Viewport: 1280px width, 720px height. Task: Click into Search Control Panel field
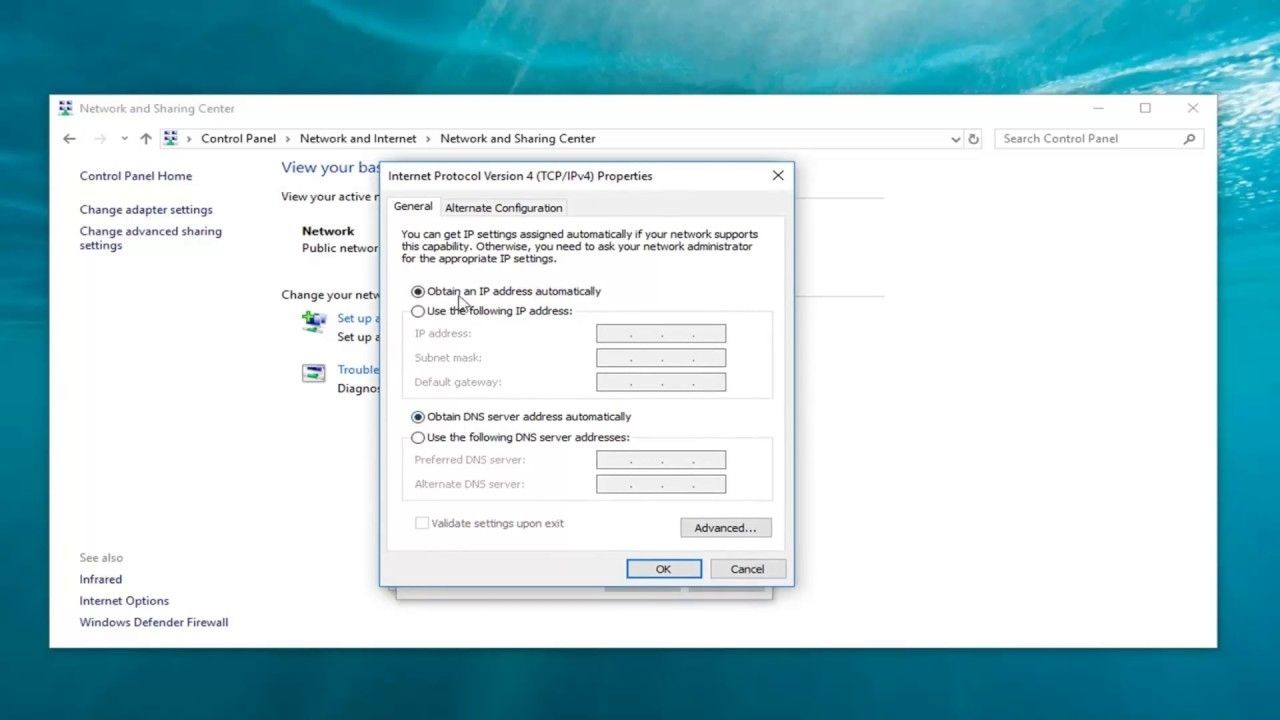pos(1085,139)
